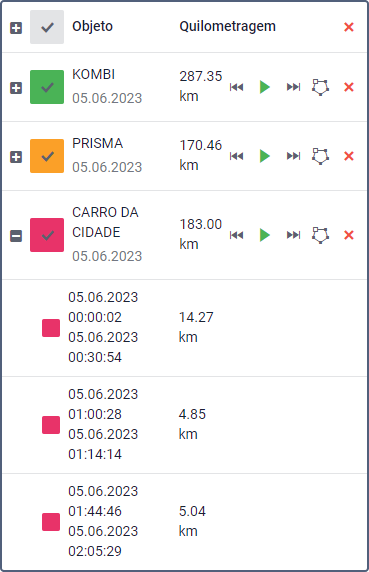369x572 pixels.
Task: Select the 4.85 km trip segment
Action: coord(184,425)
